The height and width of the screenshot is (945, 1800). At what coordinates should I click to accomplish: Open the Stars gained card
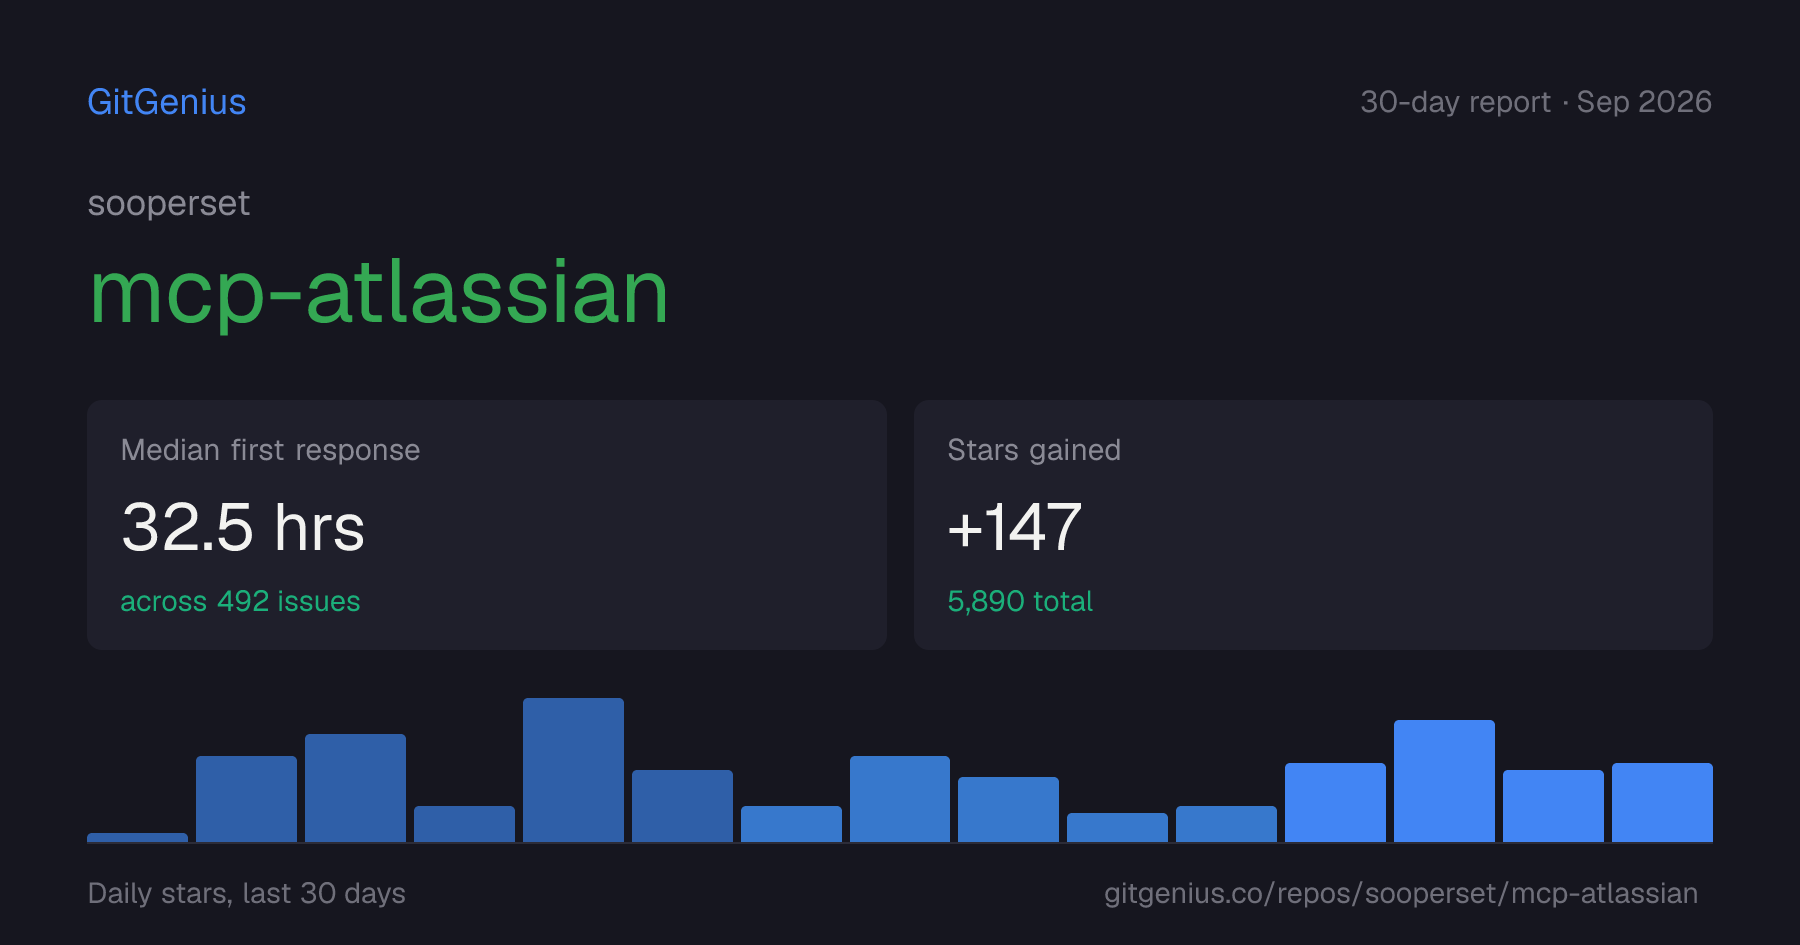coord(1313,525)
